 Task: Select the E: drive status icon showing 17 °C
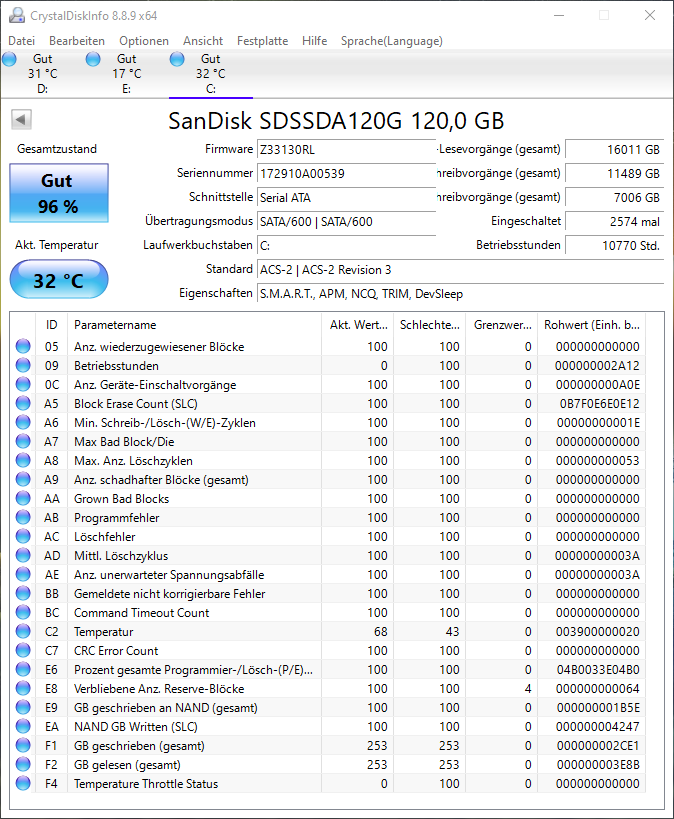(93, 59)
